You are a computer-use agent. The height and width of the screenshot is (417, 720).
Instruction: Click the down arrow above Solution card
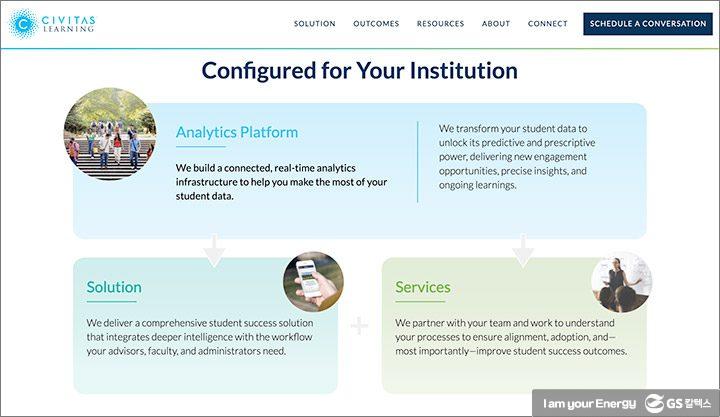tap(213, 251)
